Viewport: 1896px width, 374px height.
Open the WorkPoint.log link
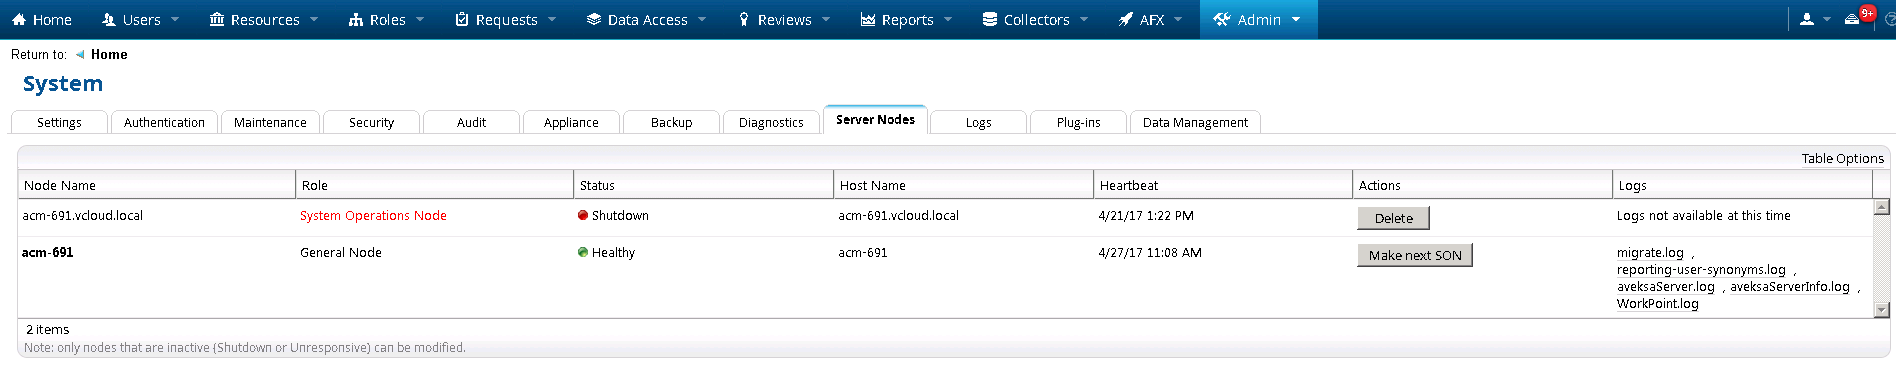[x=1657, y=304]
